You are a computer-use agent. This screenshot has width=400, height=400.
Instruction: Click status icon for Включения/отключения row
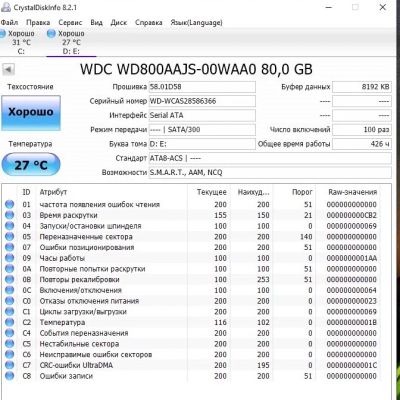[x=10, y=290]
